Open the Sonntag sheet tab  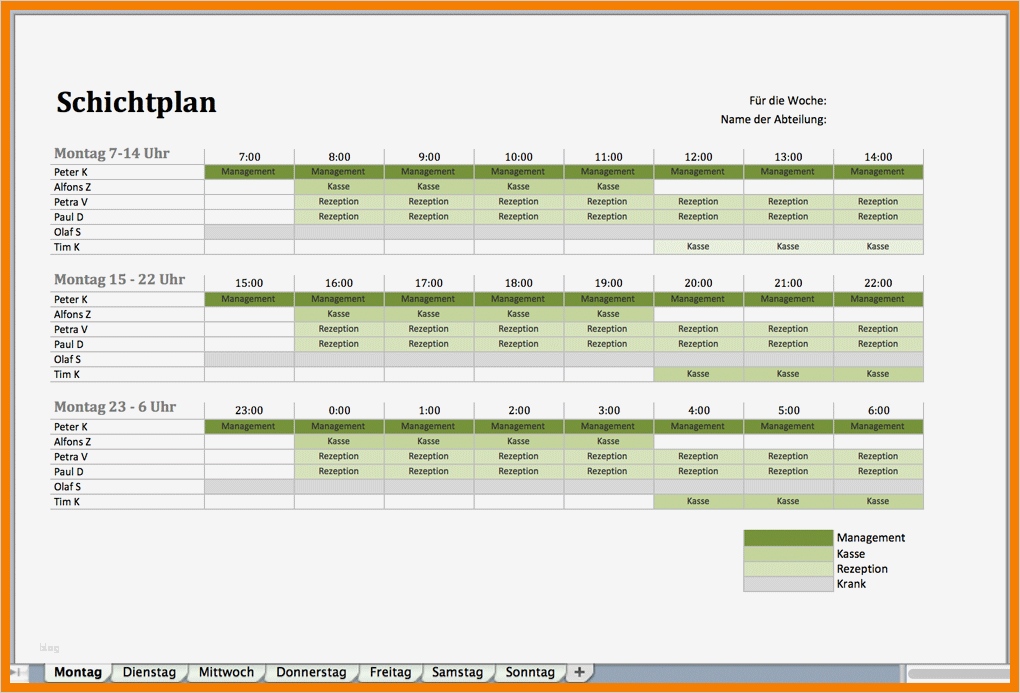coord(529,672)
